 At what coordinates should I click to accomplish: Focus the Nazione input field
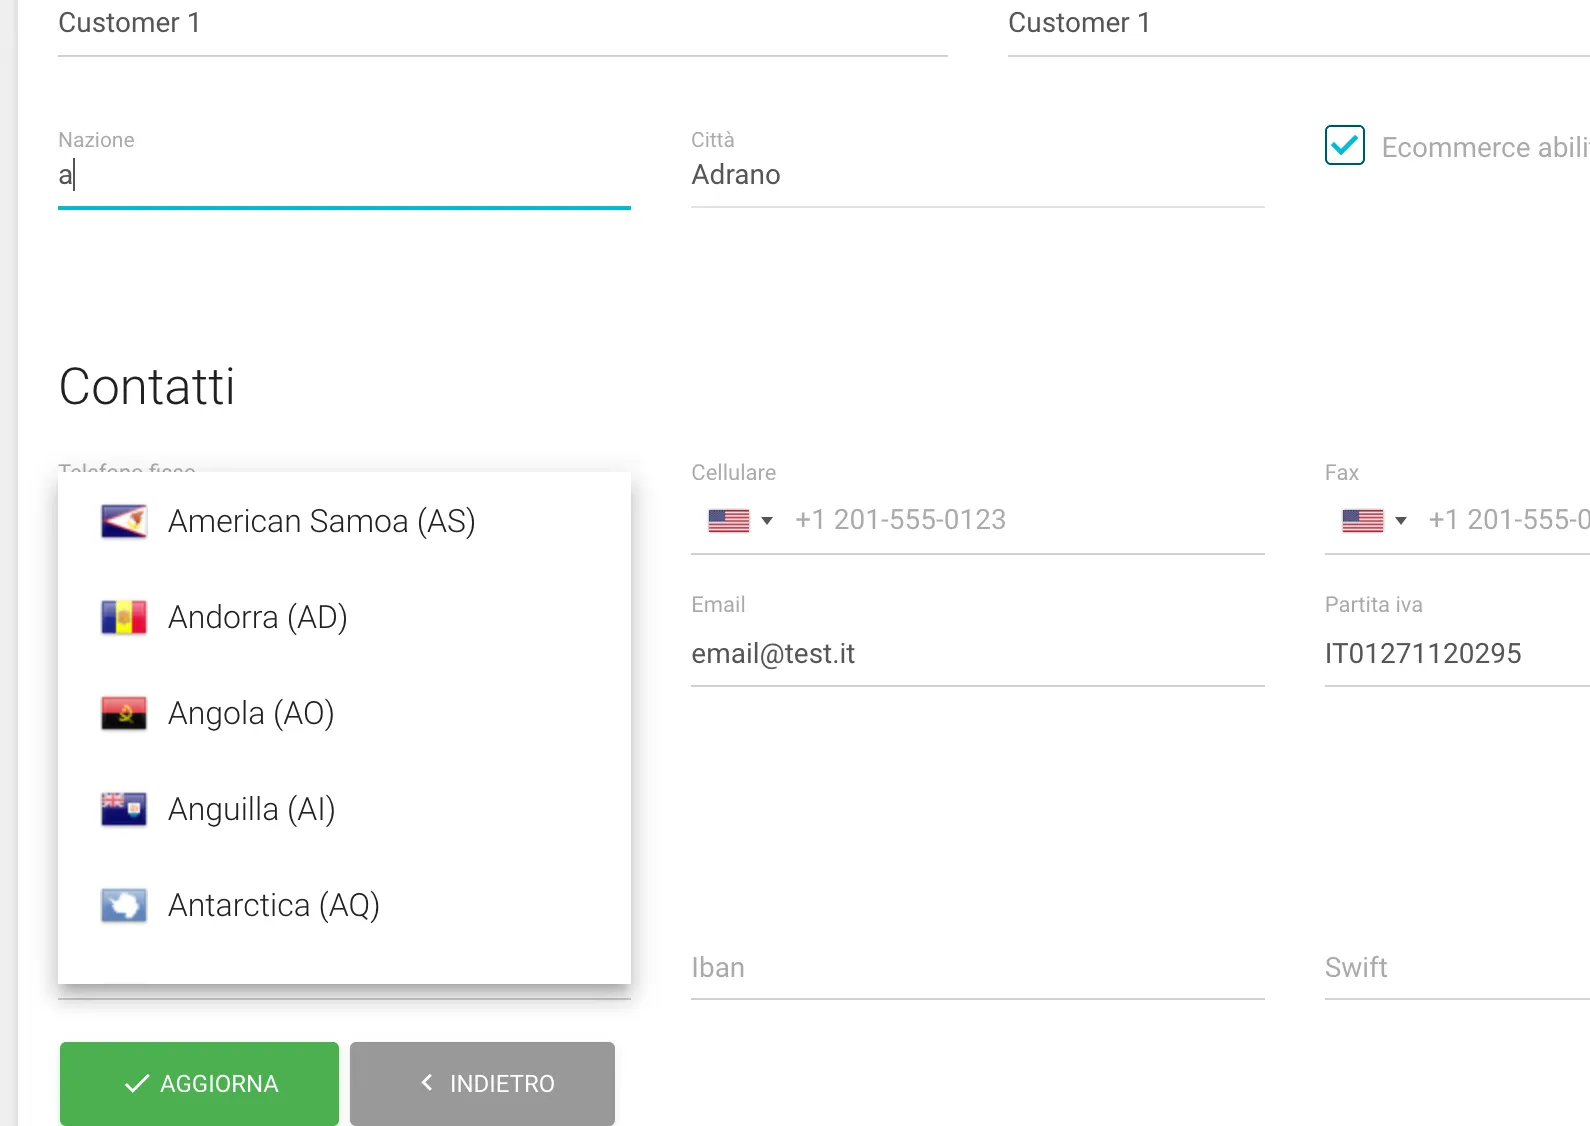344,175
